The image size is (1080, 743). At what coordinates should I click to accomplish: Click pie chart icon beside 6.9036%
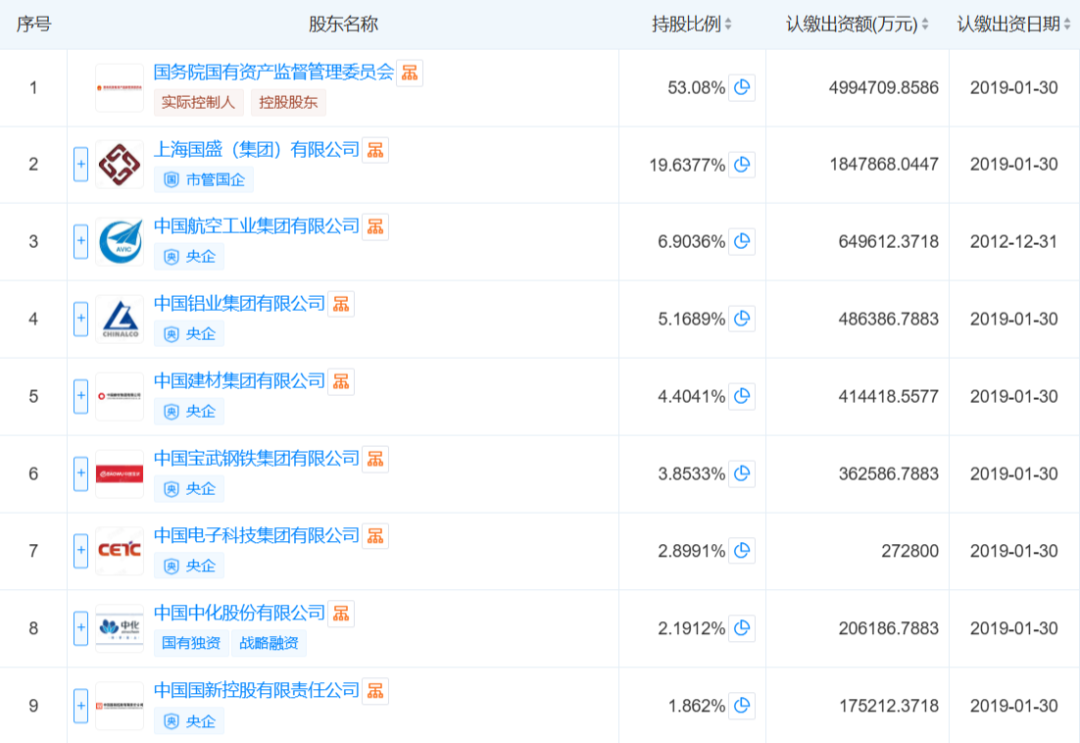point(742,242)
